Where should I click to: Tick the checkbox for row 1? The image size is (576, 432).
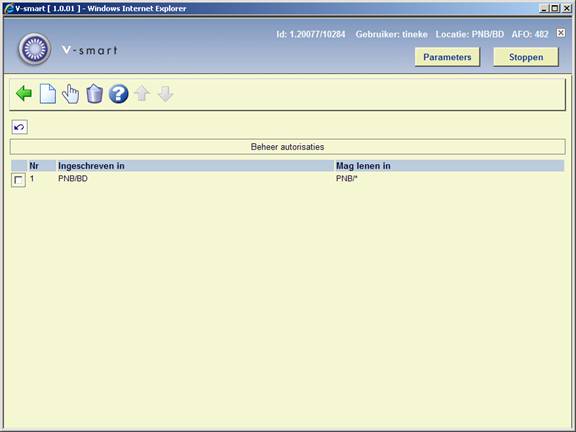18,180
